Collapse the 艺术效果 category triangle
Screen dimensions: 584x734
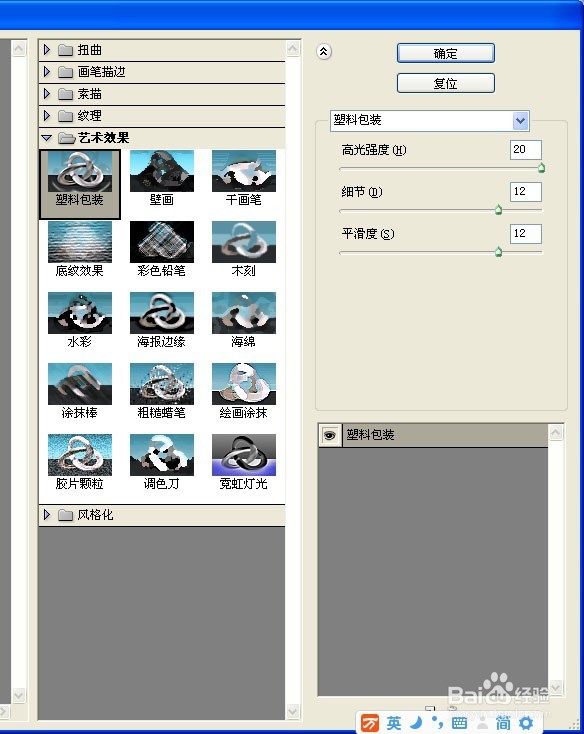[x=47, y=138]
